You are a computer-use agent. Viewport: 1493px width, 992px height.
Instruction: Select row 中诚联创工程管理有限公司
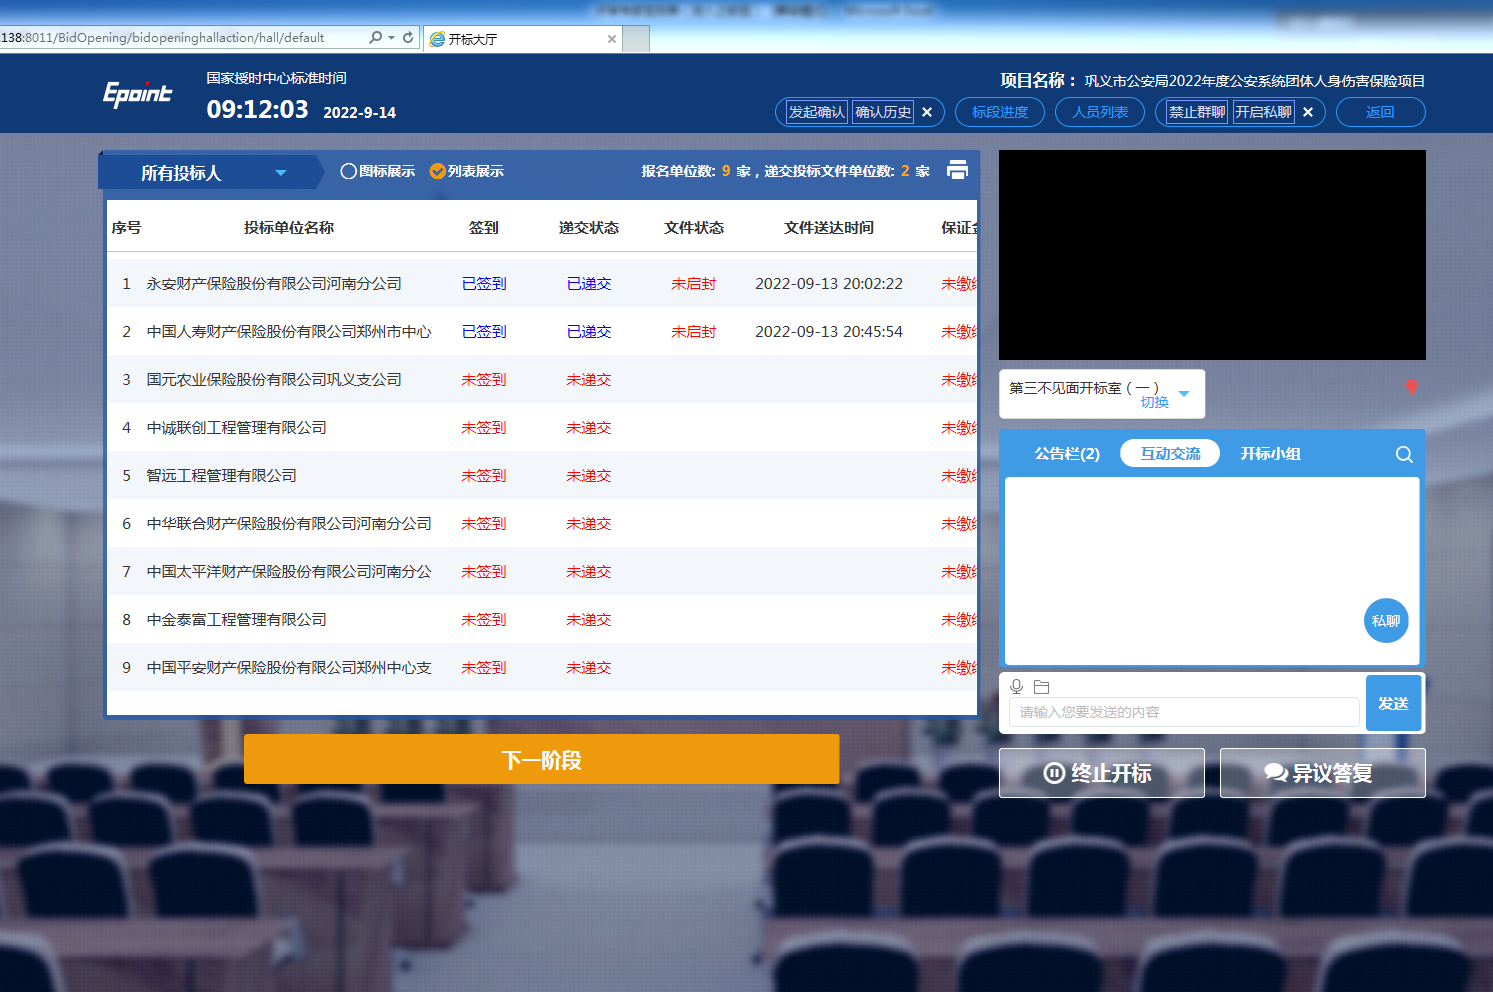[542, 428]
